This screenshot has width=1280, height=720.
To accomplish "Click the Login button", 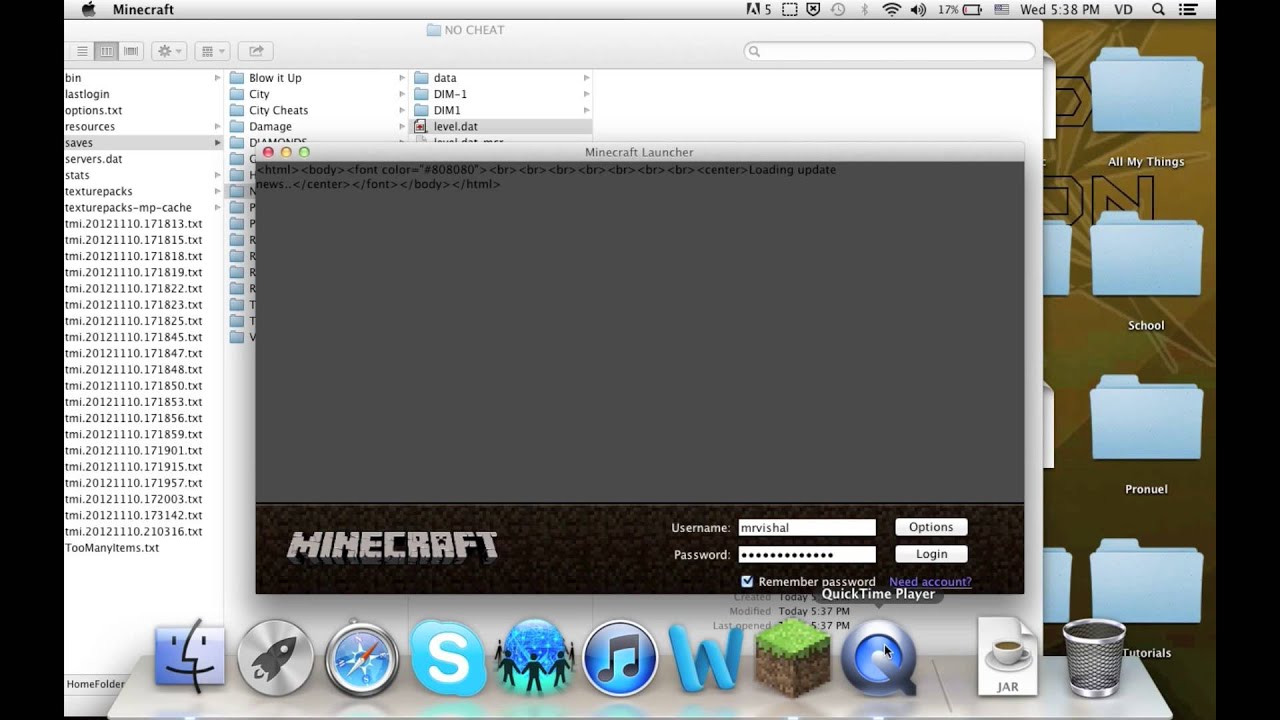I will (x=931, y=554).
